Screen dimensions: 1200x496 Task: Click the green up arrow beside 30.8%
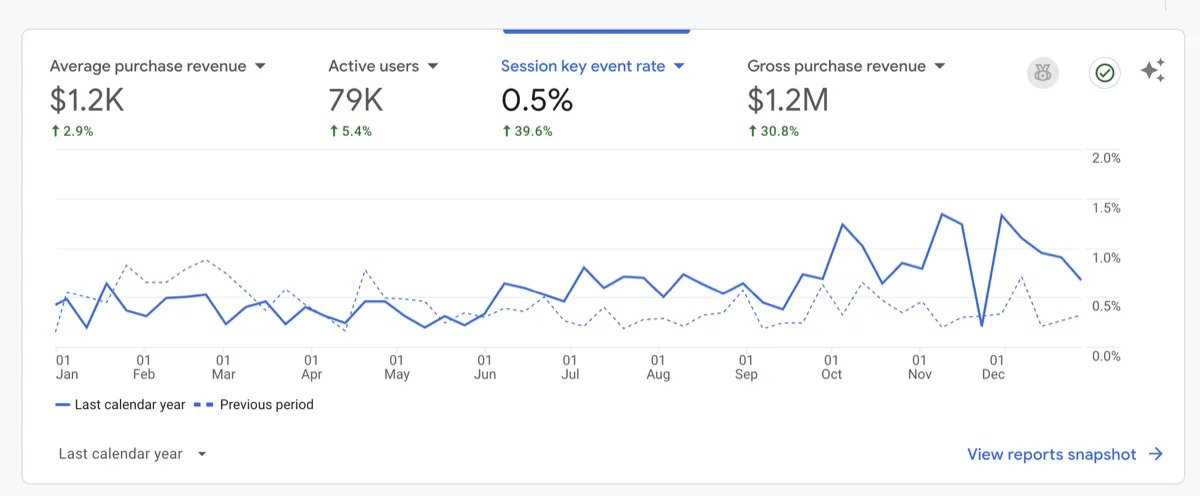pyautogui.click(x=753, y=131)
